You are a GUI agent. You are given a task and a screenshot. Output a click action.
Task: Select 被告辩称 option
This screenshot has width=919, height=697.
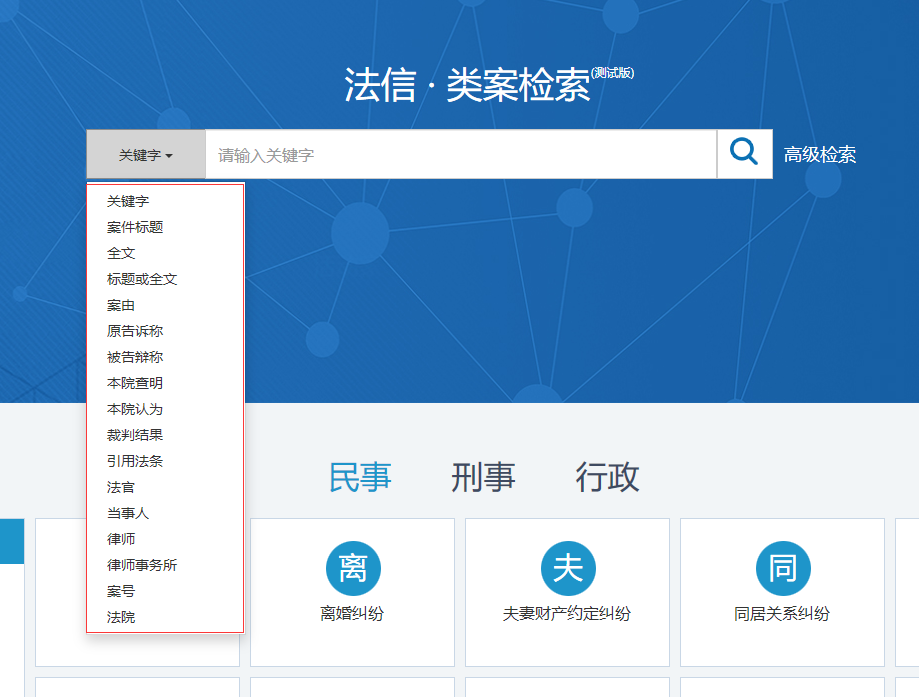pos(135,357)
